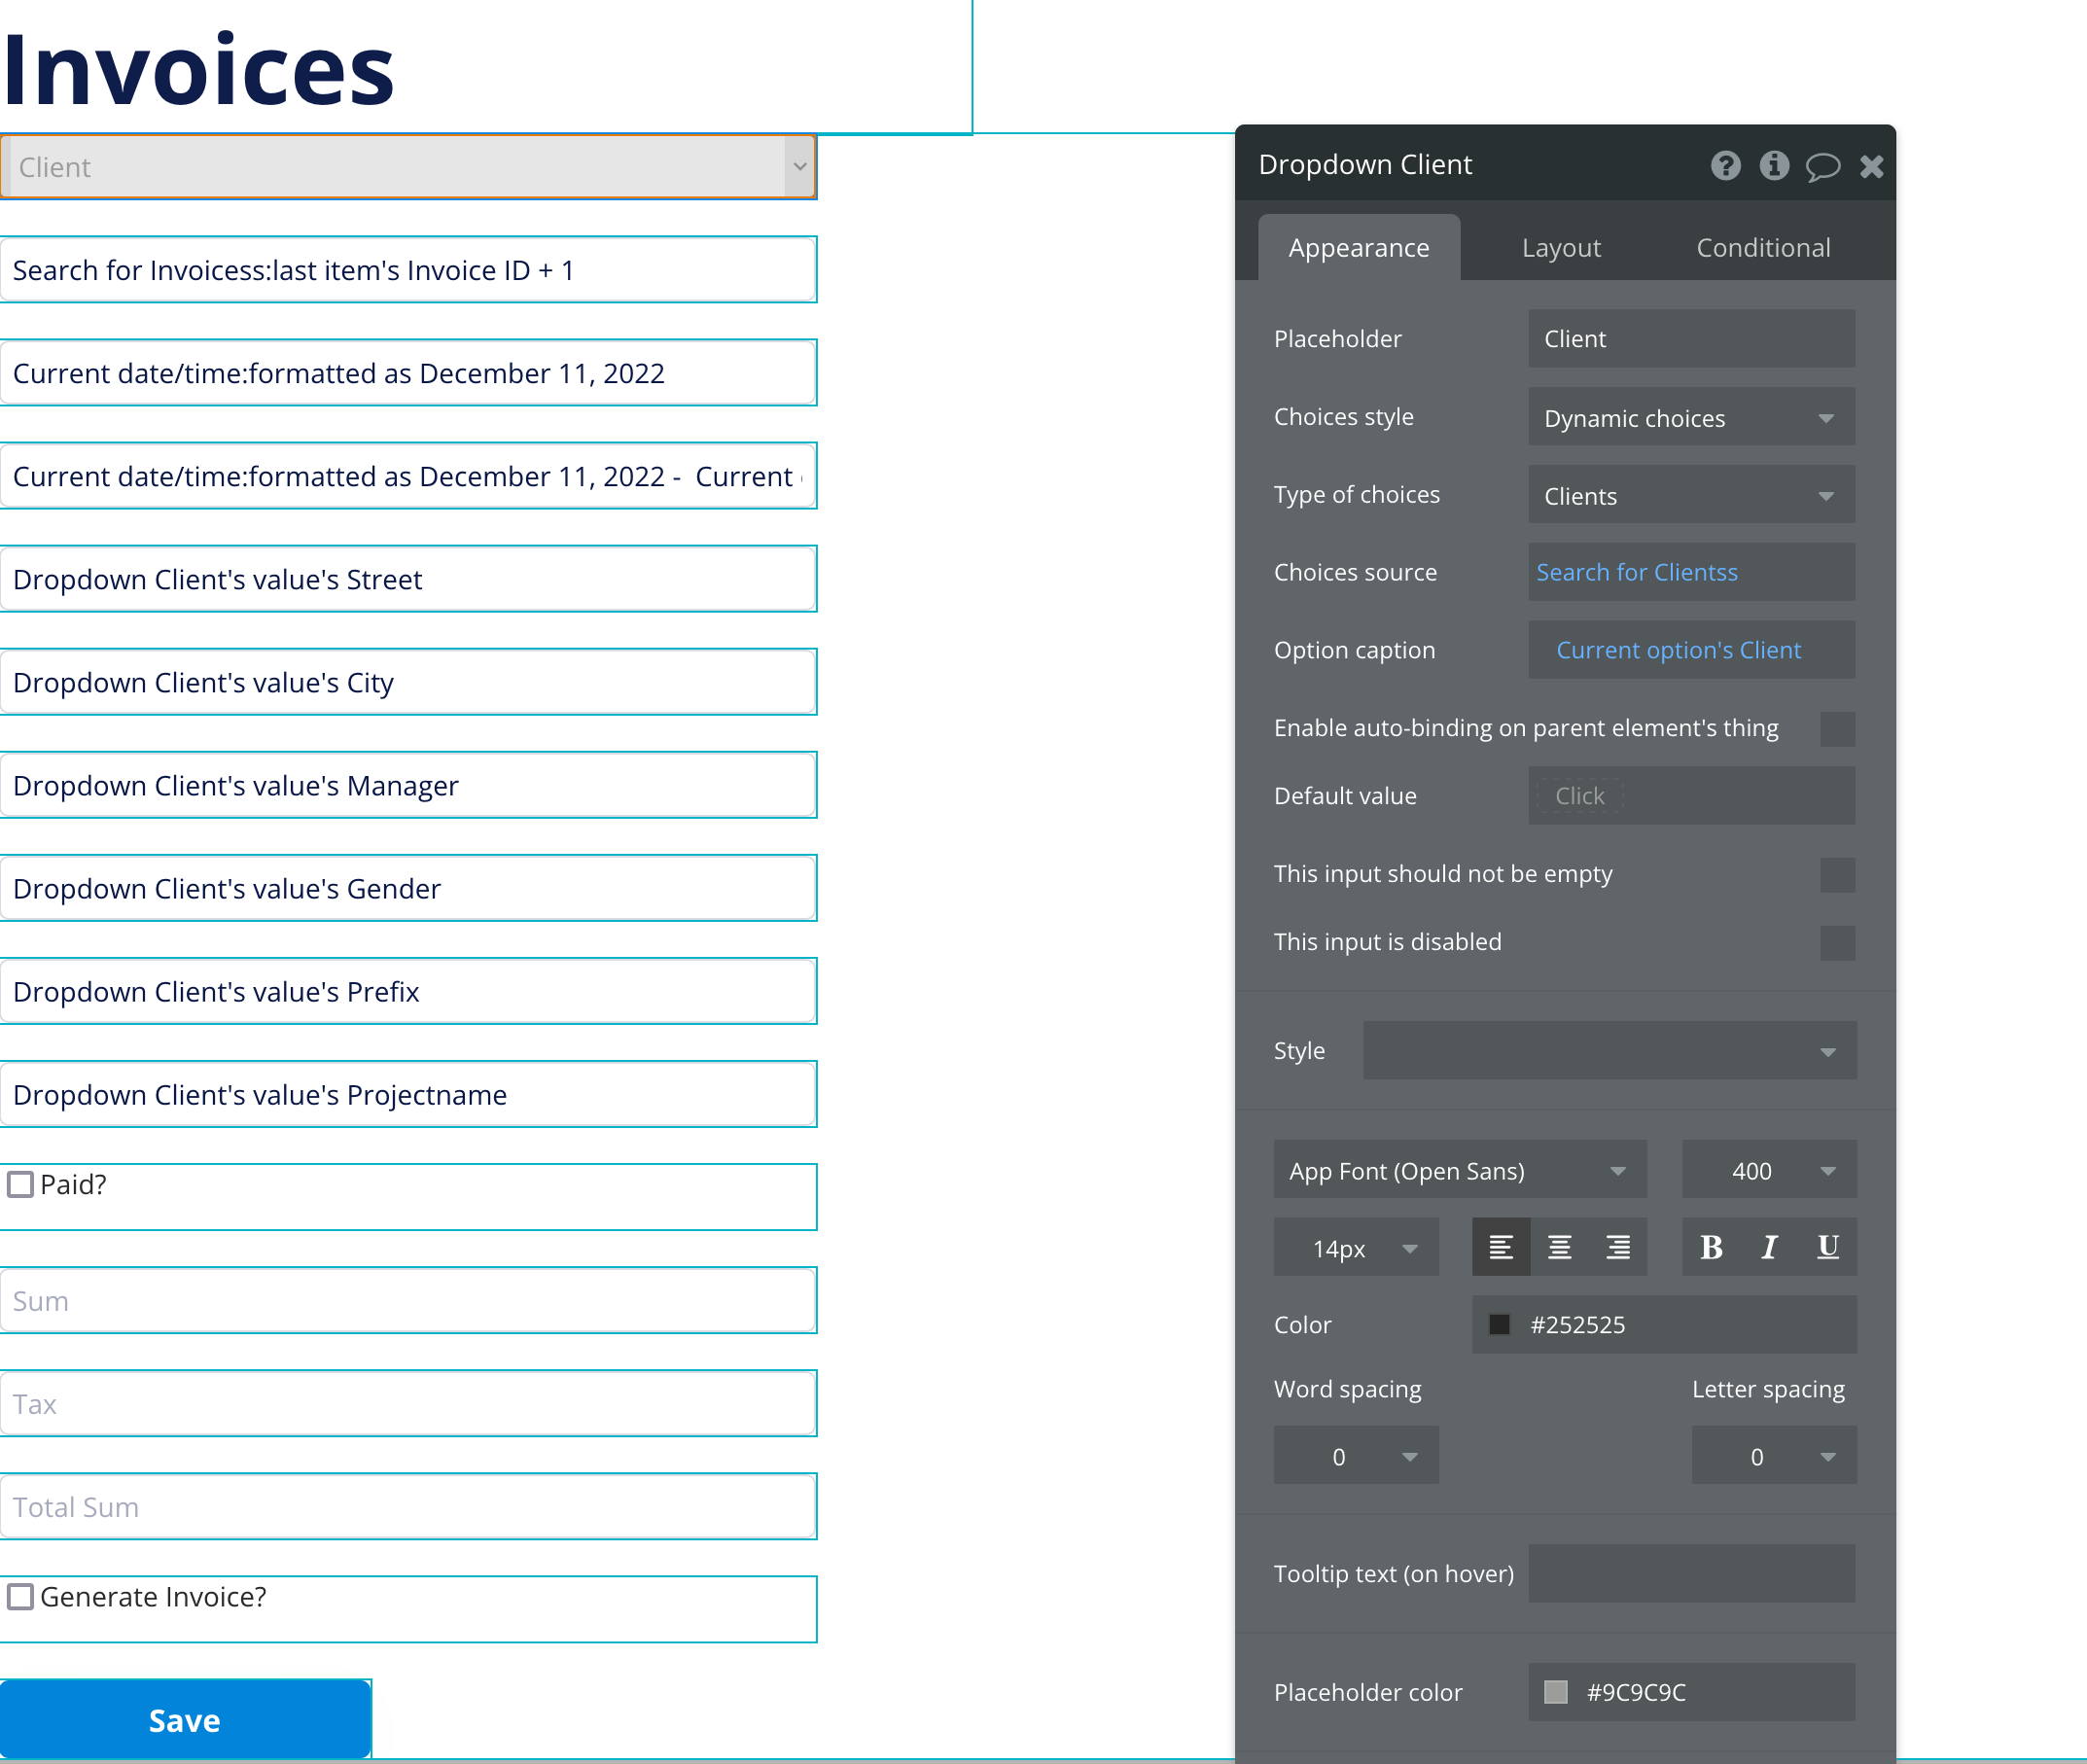Open the comment bubble icon for Dropdown Client
The width and height of the screenshot is (2087, 1764).
(x=1823, y=166)
